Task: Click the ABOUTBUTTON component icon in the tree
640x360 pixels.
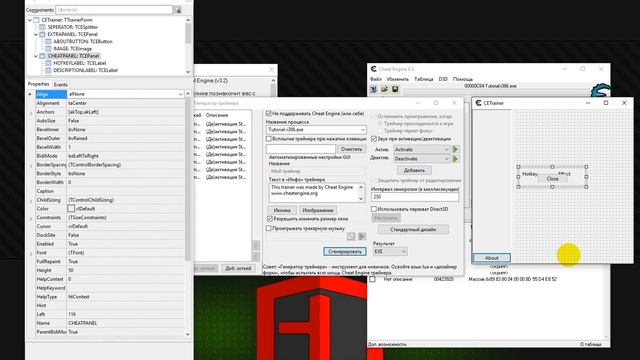Action: tap(49, 41)
